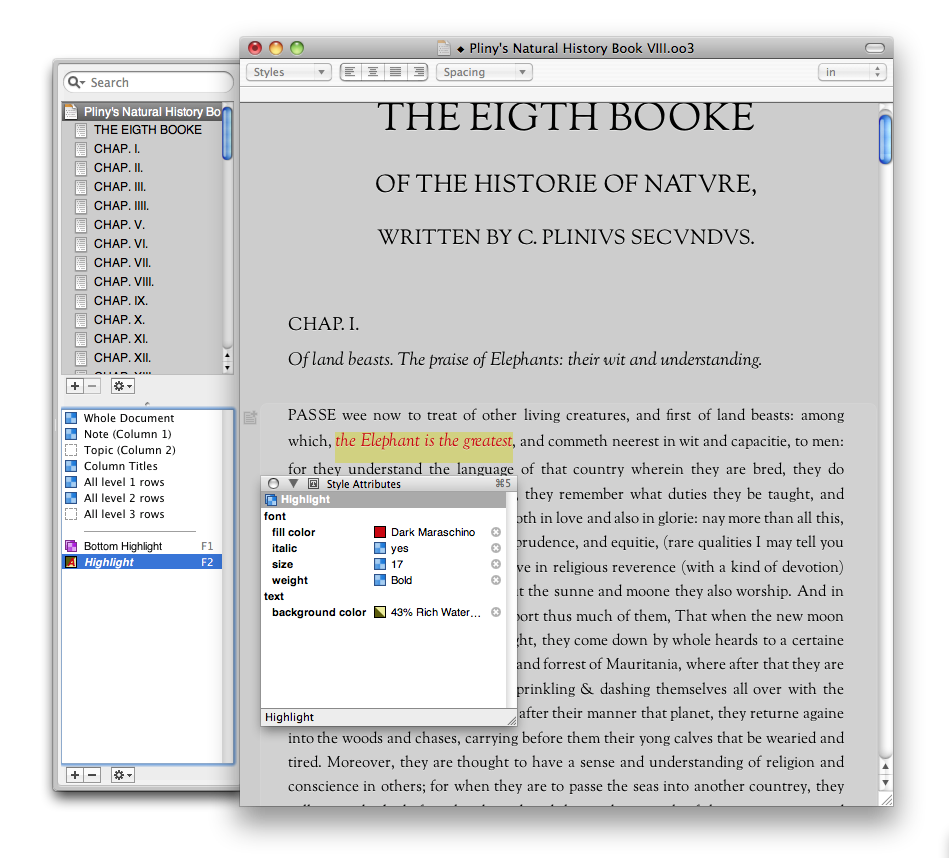
Task: Add a new style with the bottom plus button
Action: click(x=74, y=775)
